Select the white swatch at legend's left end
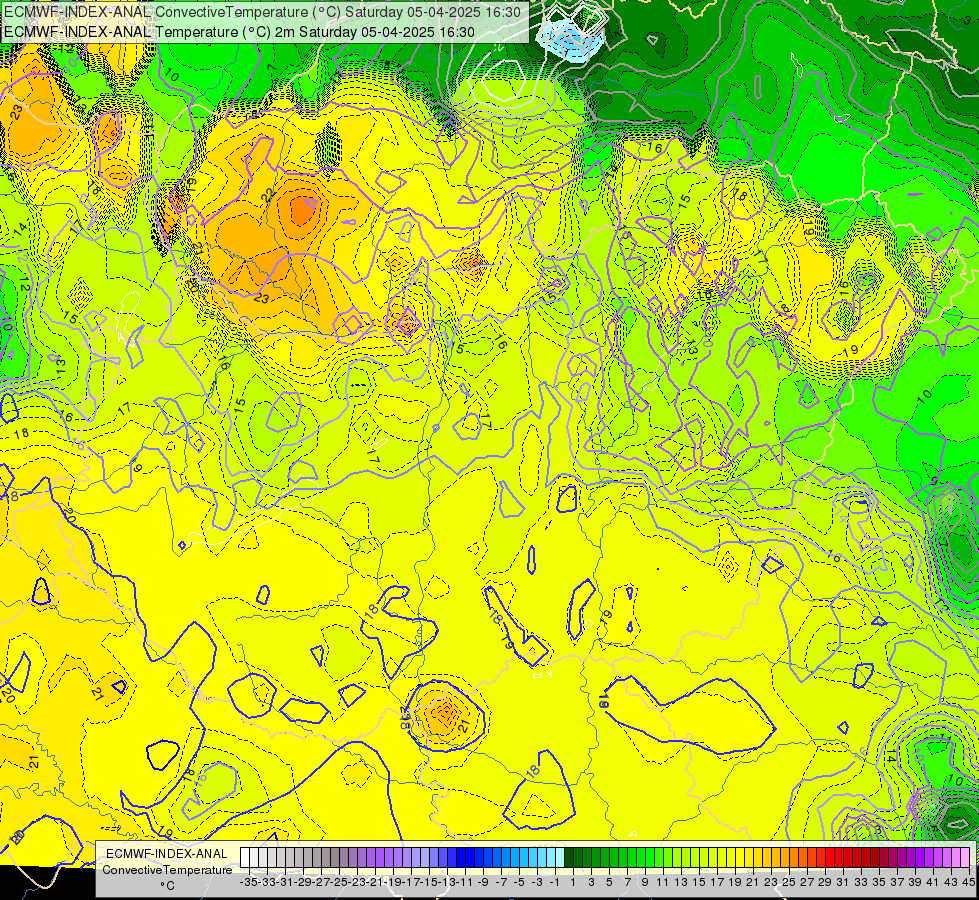The image size is (979, 900). [x=245, y=858]
